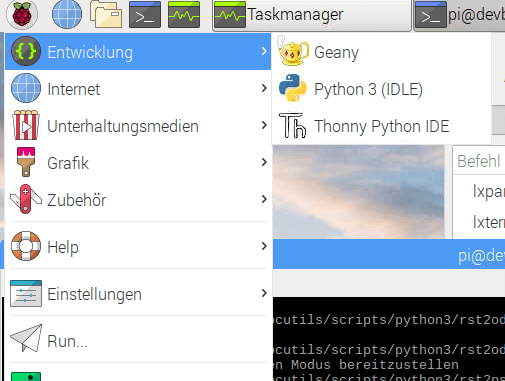Viewport: 505px width, 381px height.
Task: Select the Entwicklung menu category
Action: [x=138, y=52]
